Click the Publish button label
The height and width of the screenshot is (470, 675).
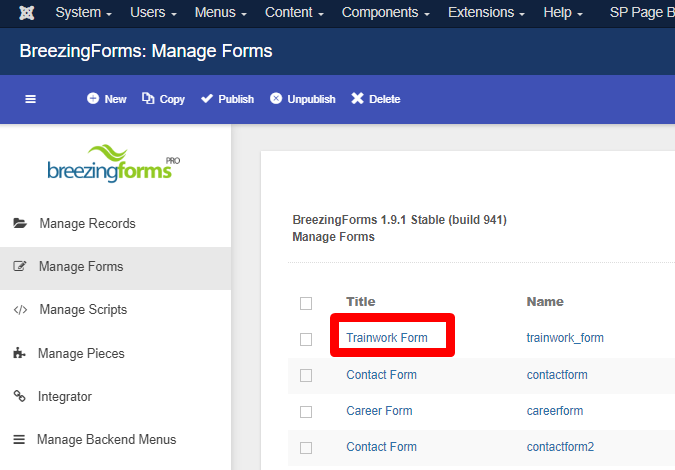236,99
